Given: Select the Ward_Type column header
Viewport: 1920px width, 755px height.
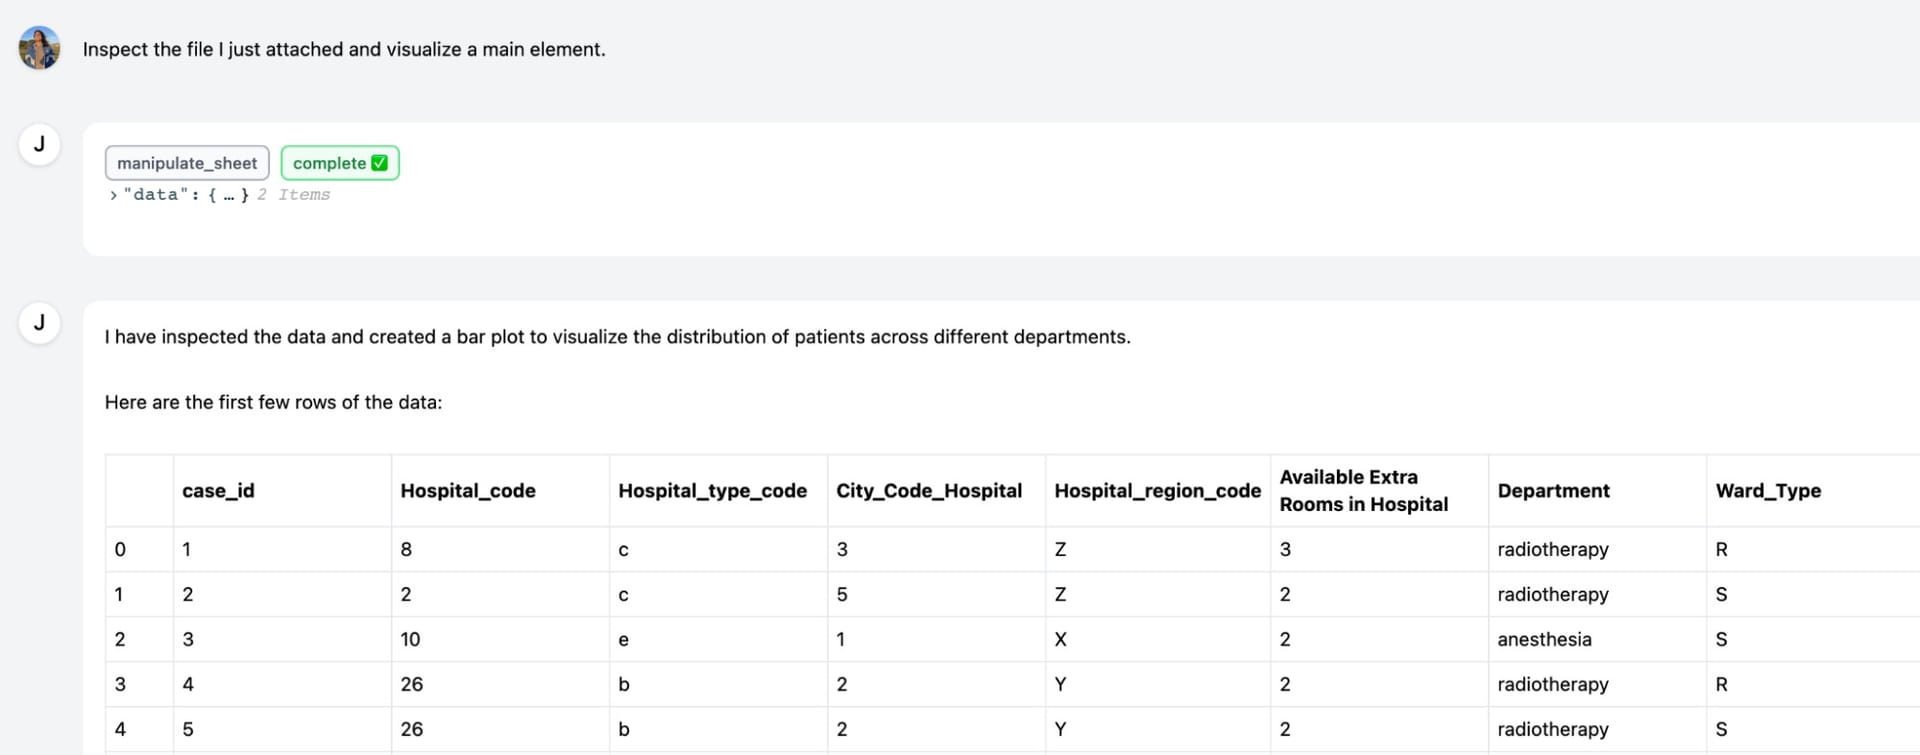Looking at the screenshot, I should (1812, 491).
